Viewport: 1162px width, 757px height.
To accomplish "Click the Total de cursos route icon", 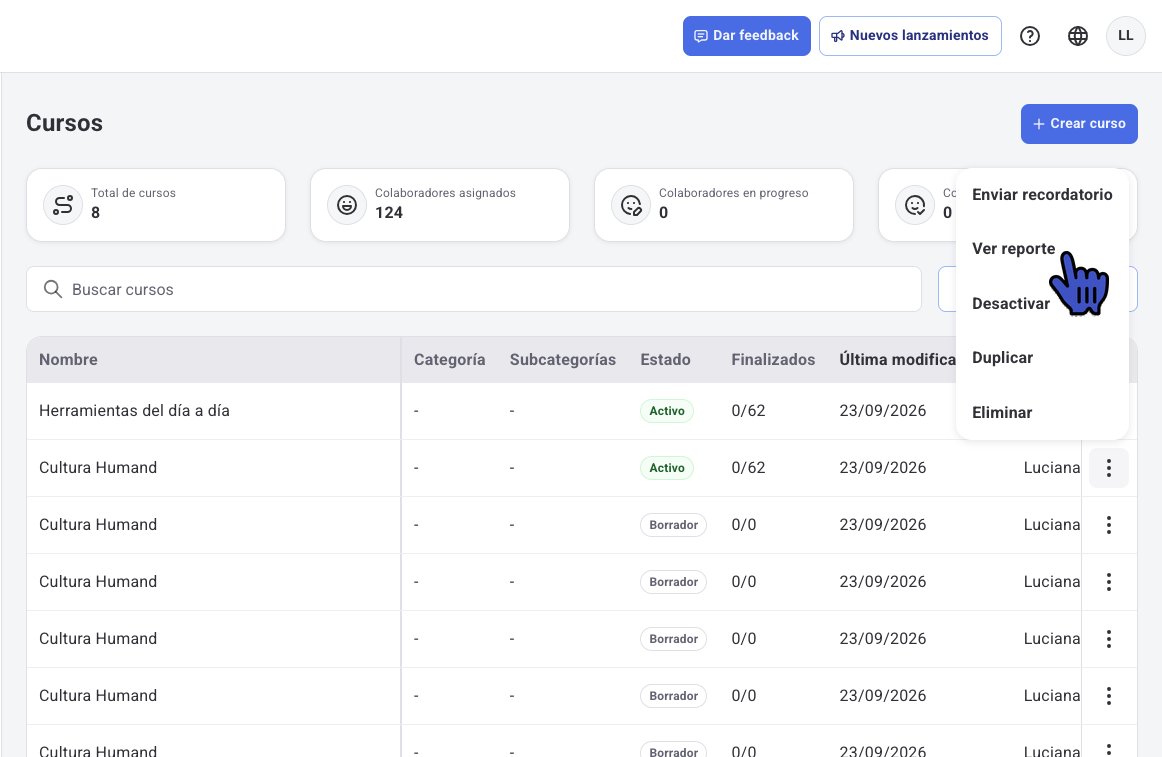I will pos(63,205).
